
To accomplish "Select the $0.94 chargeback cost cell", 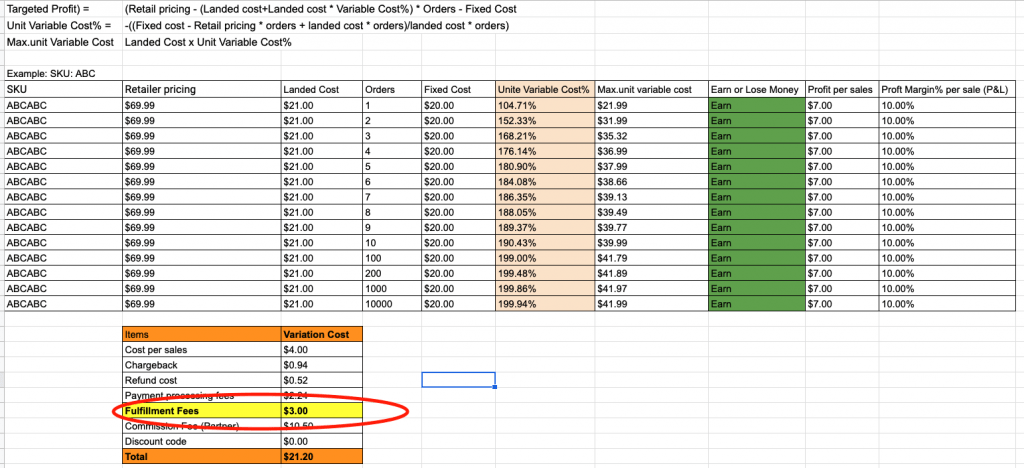I will pyautogui.click(x=321, y=365).
